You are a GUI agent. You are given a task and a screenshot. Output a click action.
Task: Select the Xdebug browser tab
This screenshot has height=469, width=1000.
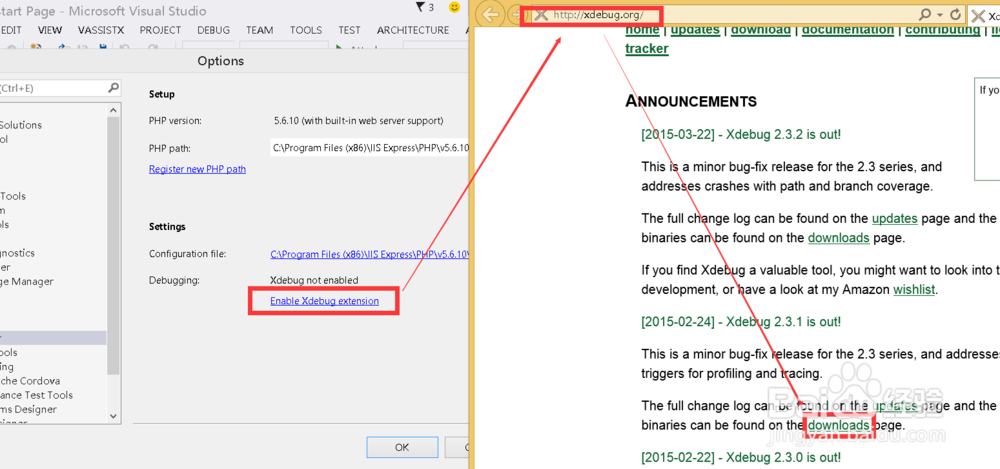[x=984, y=15]
